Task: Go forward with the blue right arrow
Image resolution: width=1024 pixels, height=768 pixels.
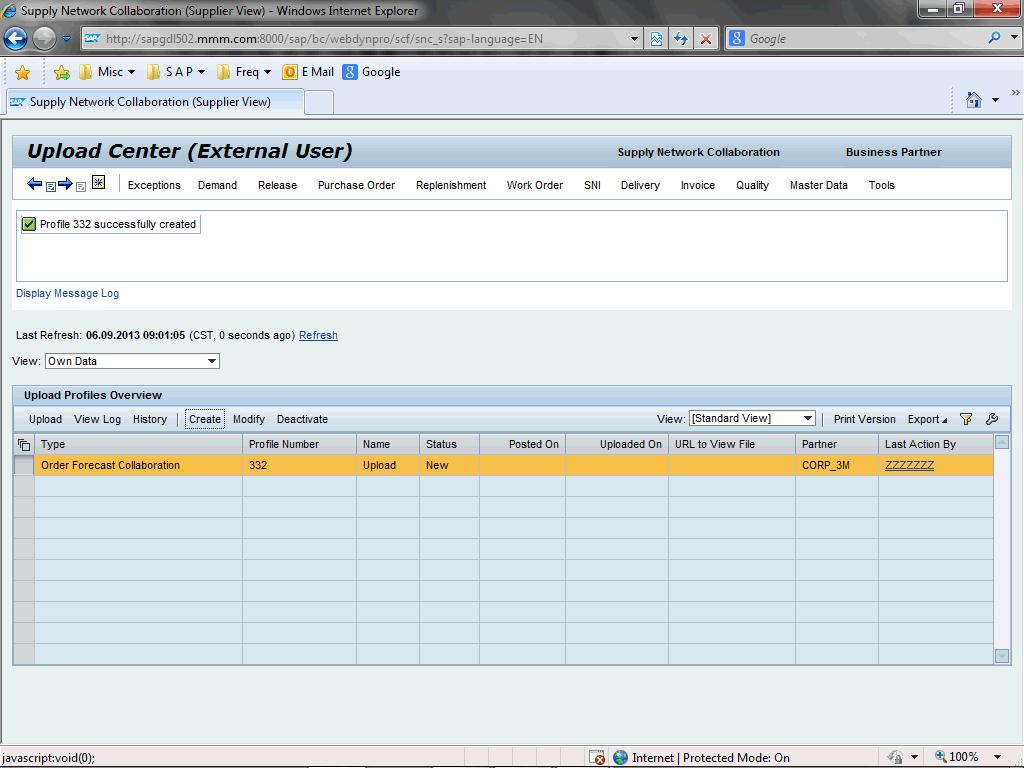Action: click(65, 184)
